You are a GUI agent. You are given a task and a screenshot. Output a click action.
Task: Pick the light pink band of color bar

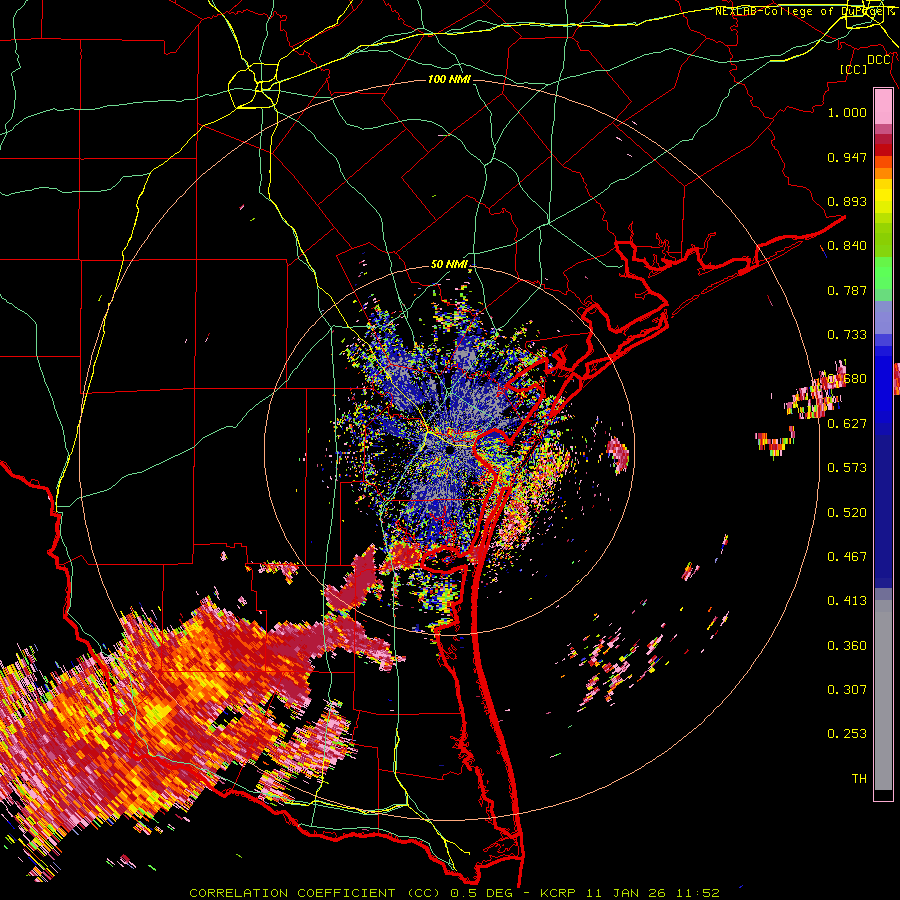pyautogui.click(x=883, y=107)
